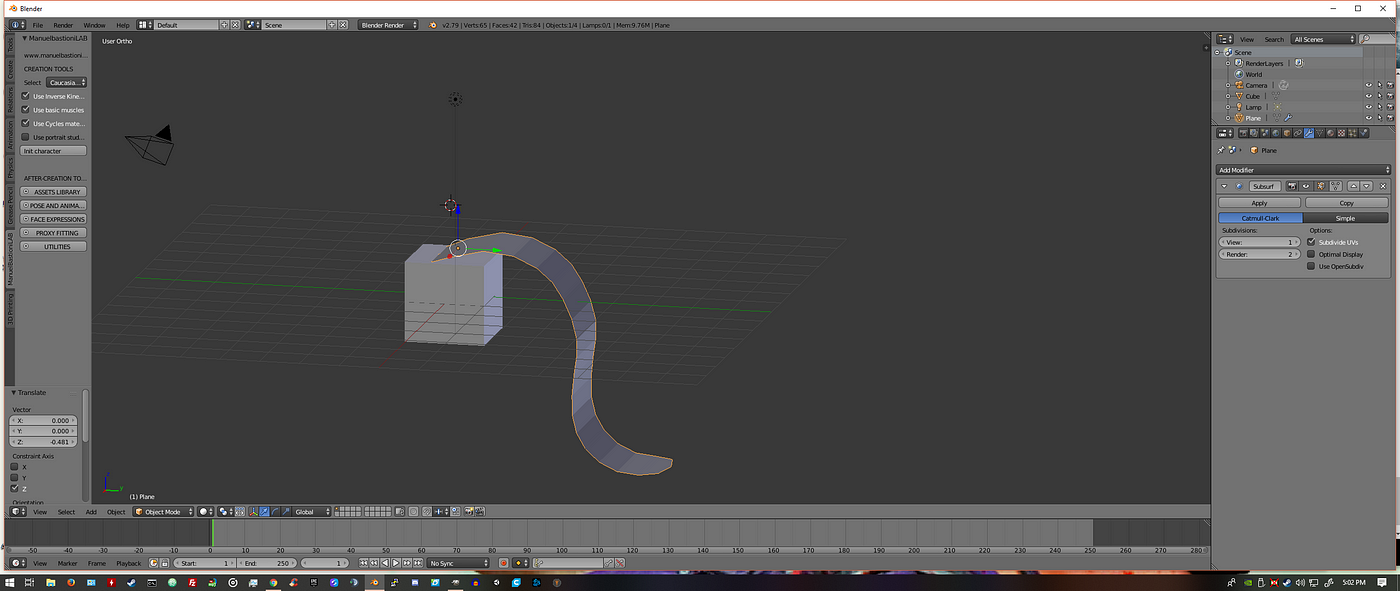Click the Plane modifier wrench icon in outliner

(x=1288, y=118)
